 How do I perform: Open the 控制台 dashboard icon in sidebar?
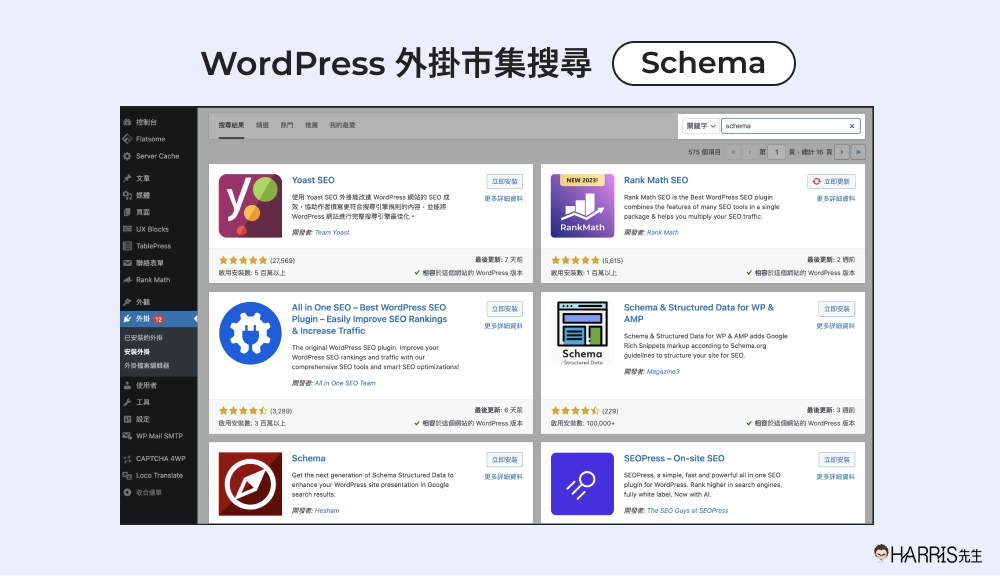[128, 122]
